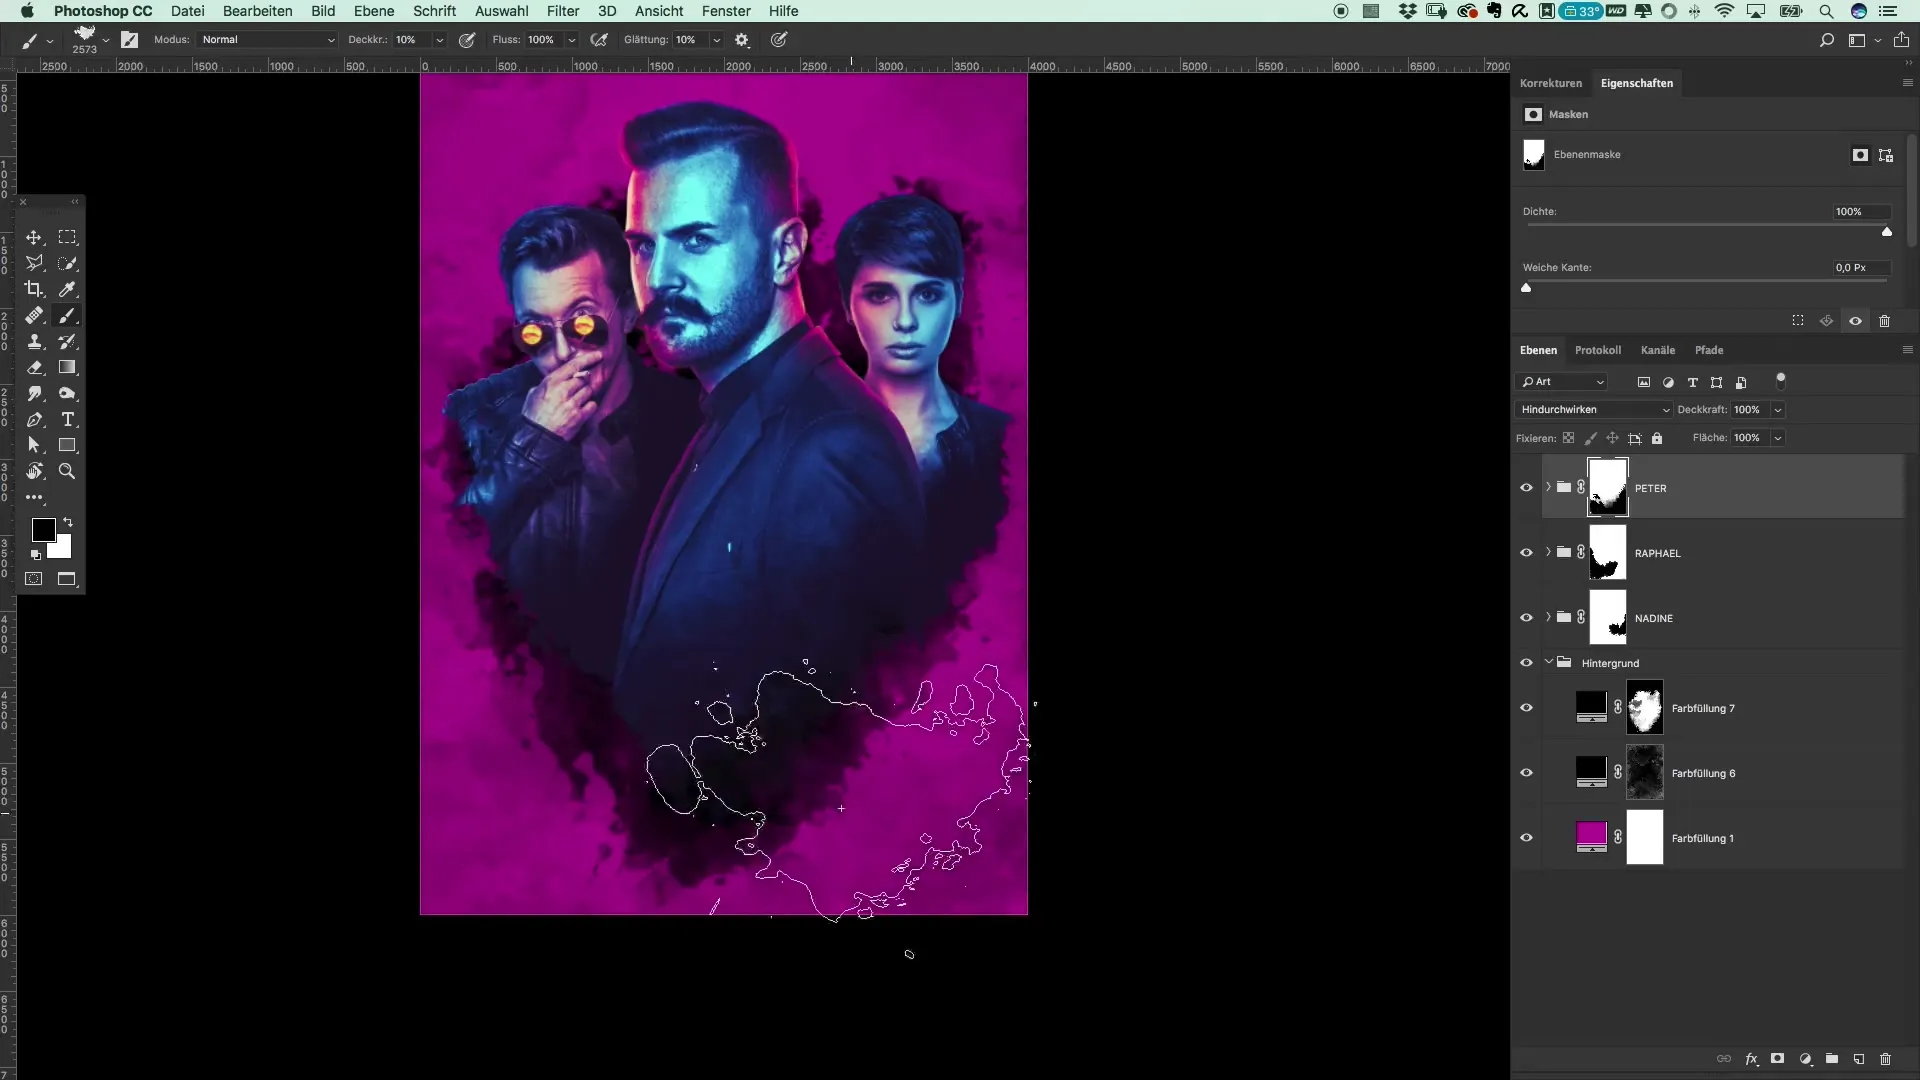This screenshot has height=1080, width=1920.
Task: Change screen mode in toolbox
Action: pyautogui.click(x=67, y=579)
